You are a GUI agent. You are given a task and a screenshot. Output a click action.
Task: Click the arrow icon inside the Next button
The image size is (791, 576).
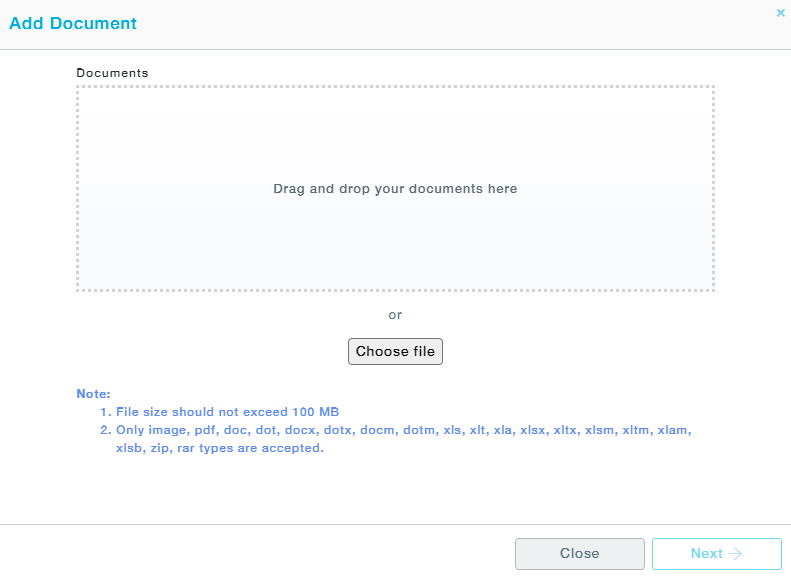pos(735,554)
